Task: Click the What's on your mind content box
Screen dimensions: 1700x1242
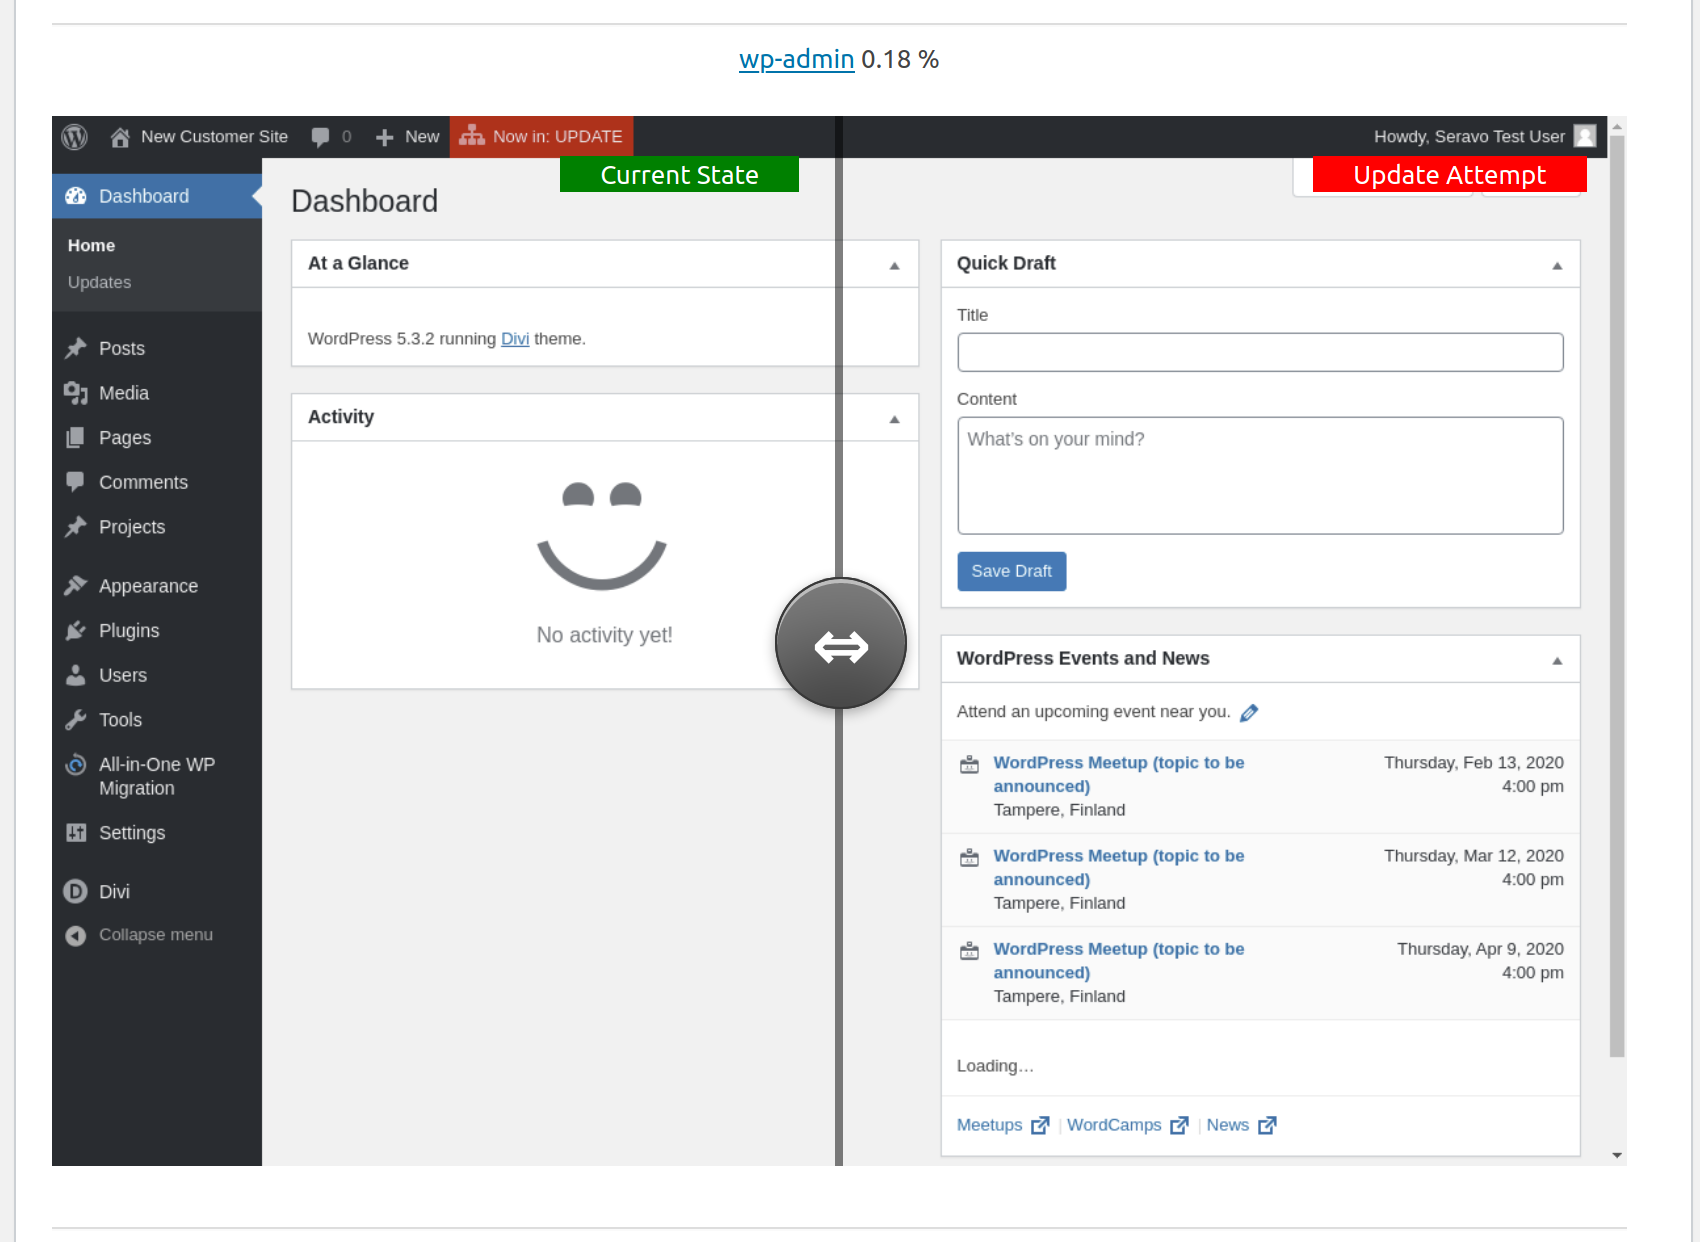Action: click(1260, 476)
